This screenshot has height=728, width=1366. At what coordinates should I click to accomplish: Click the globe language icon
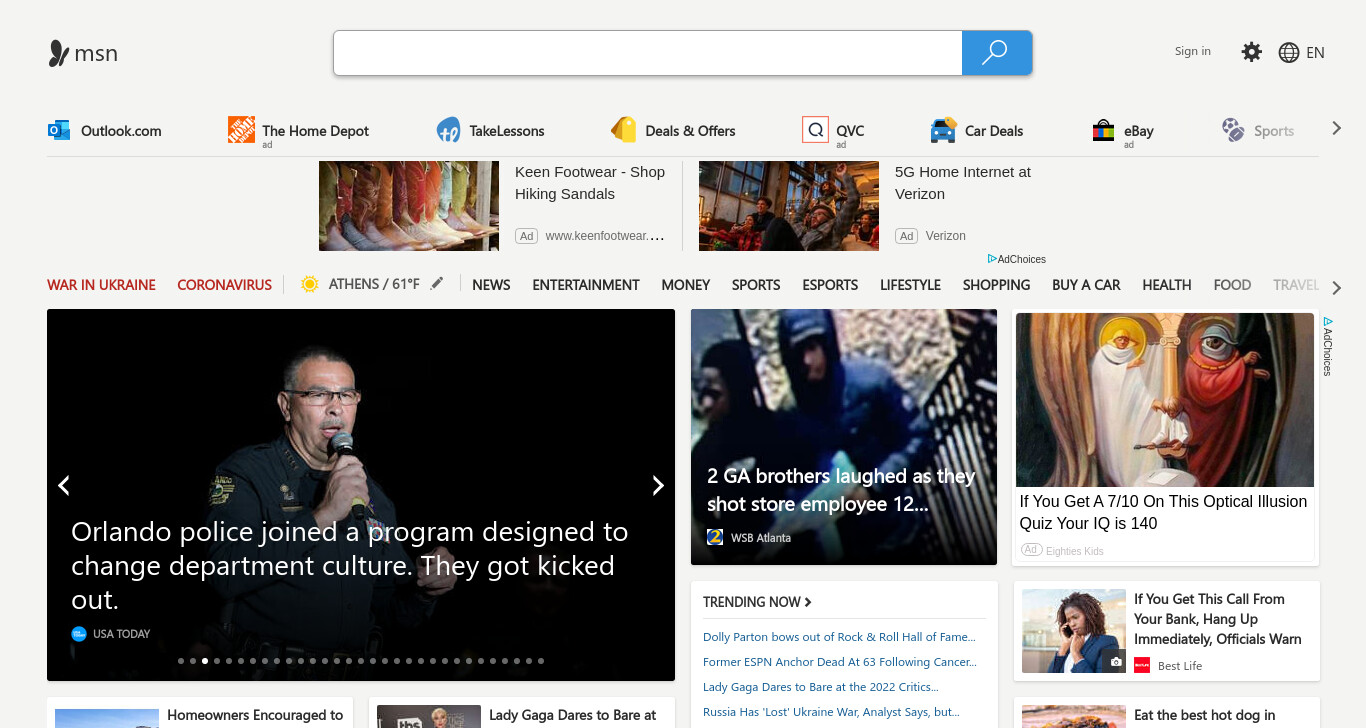pos(1289,53)
